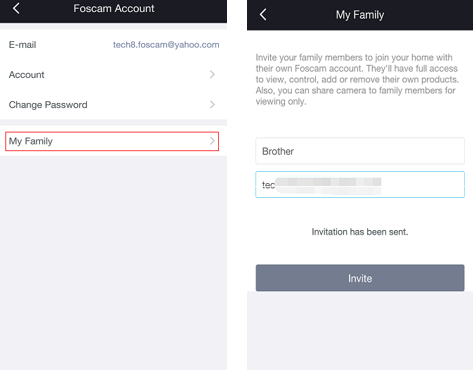Tap the My Family header title
The height and width of the screenshot is (370, 473).
pos(360,15)
